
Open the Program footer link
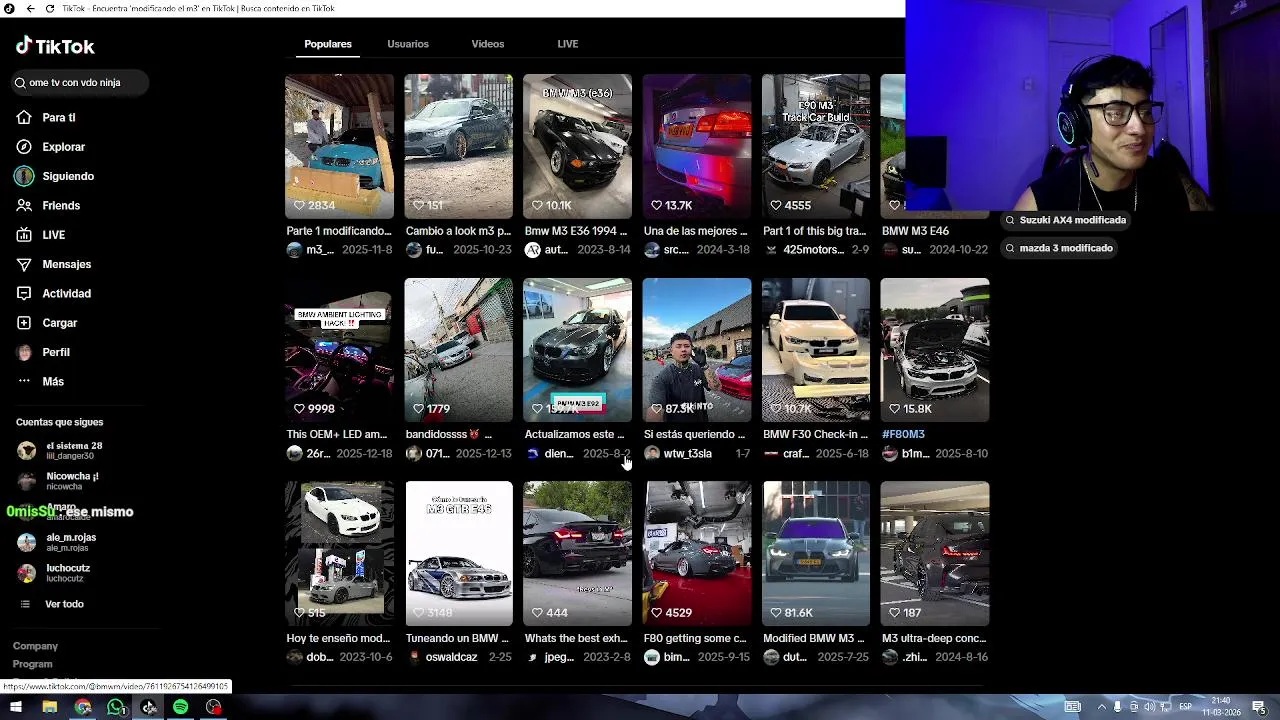coord(33,664)
